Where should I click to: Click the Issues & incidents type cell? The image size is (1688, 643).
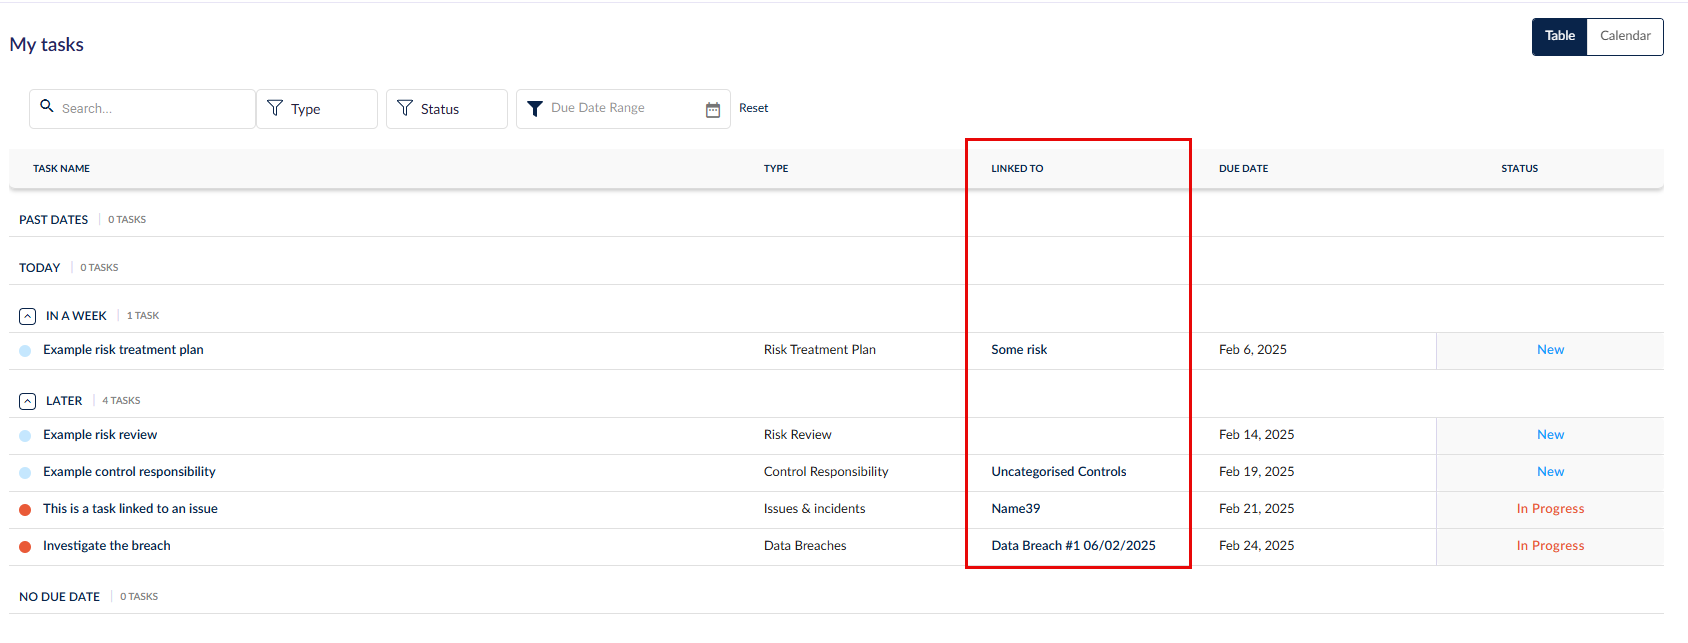coord(815,509)
